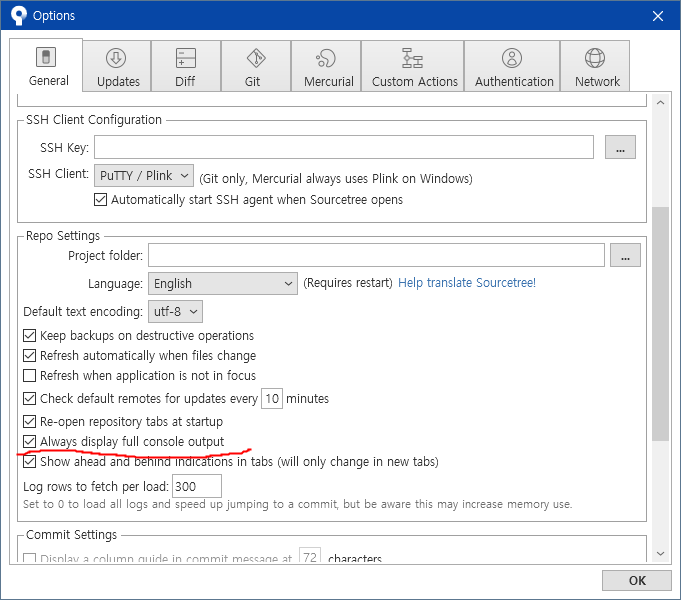The height and width of the screenshot is (600, 681).
Task: Click the SSH Key input field
Action: pyautogui.click(x=344, y=147)
